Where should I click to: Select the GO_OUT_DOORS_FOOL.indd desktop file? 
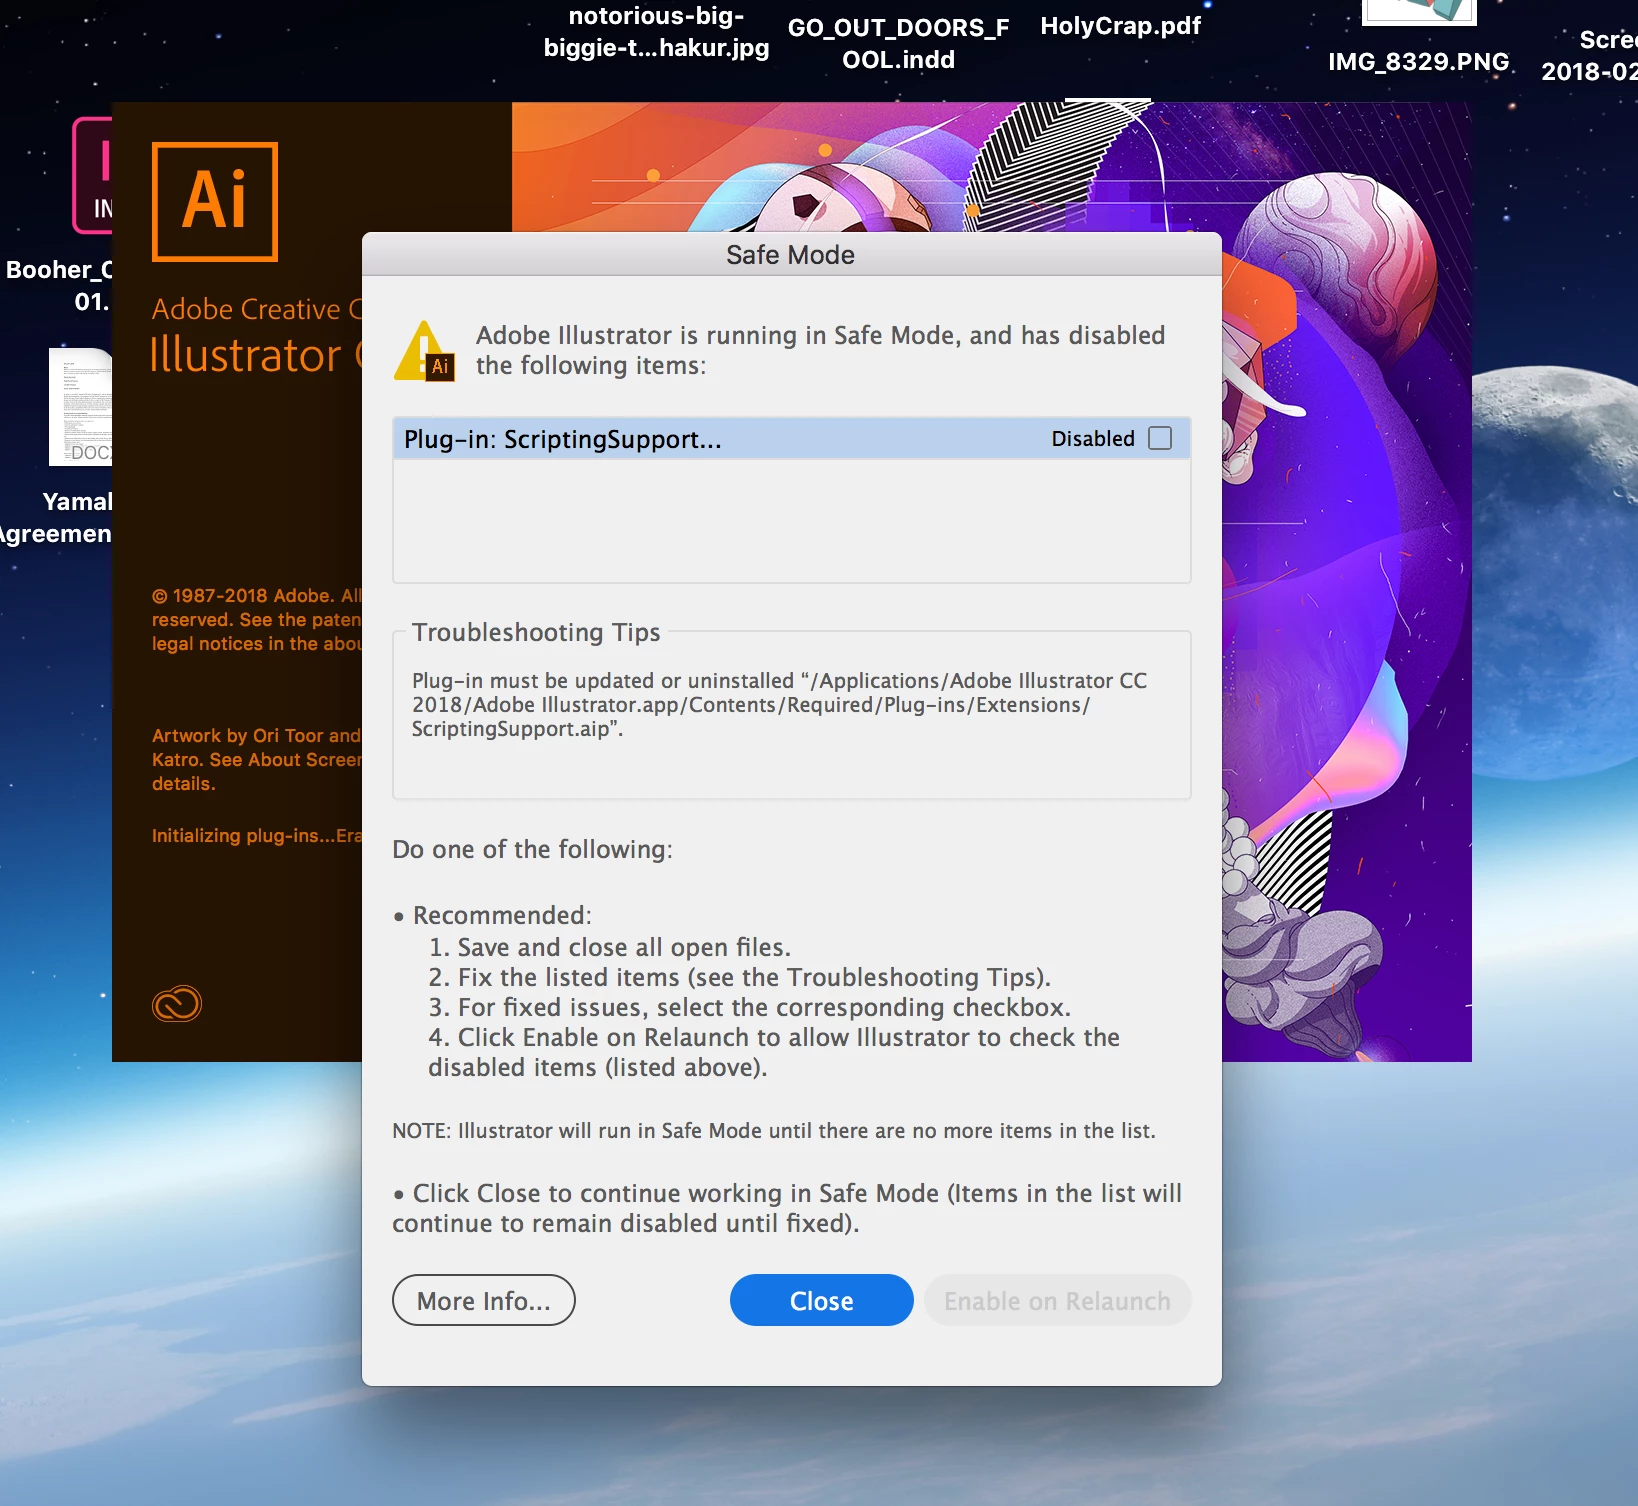point(898,43)
